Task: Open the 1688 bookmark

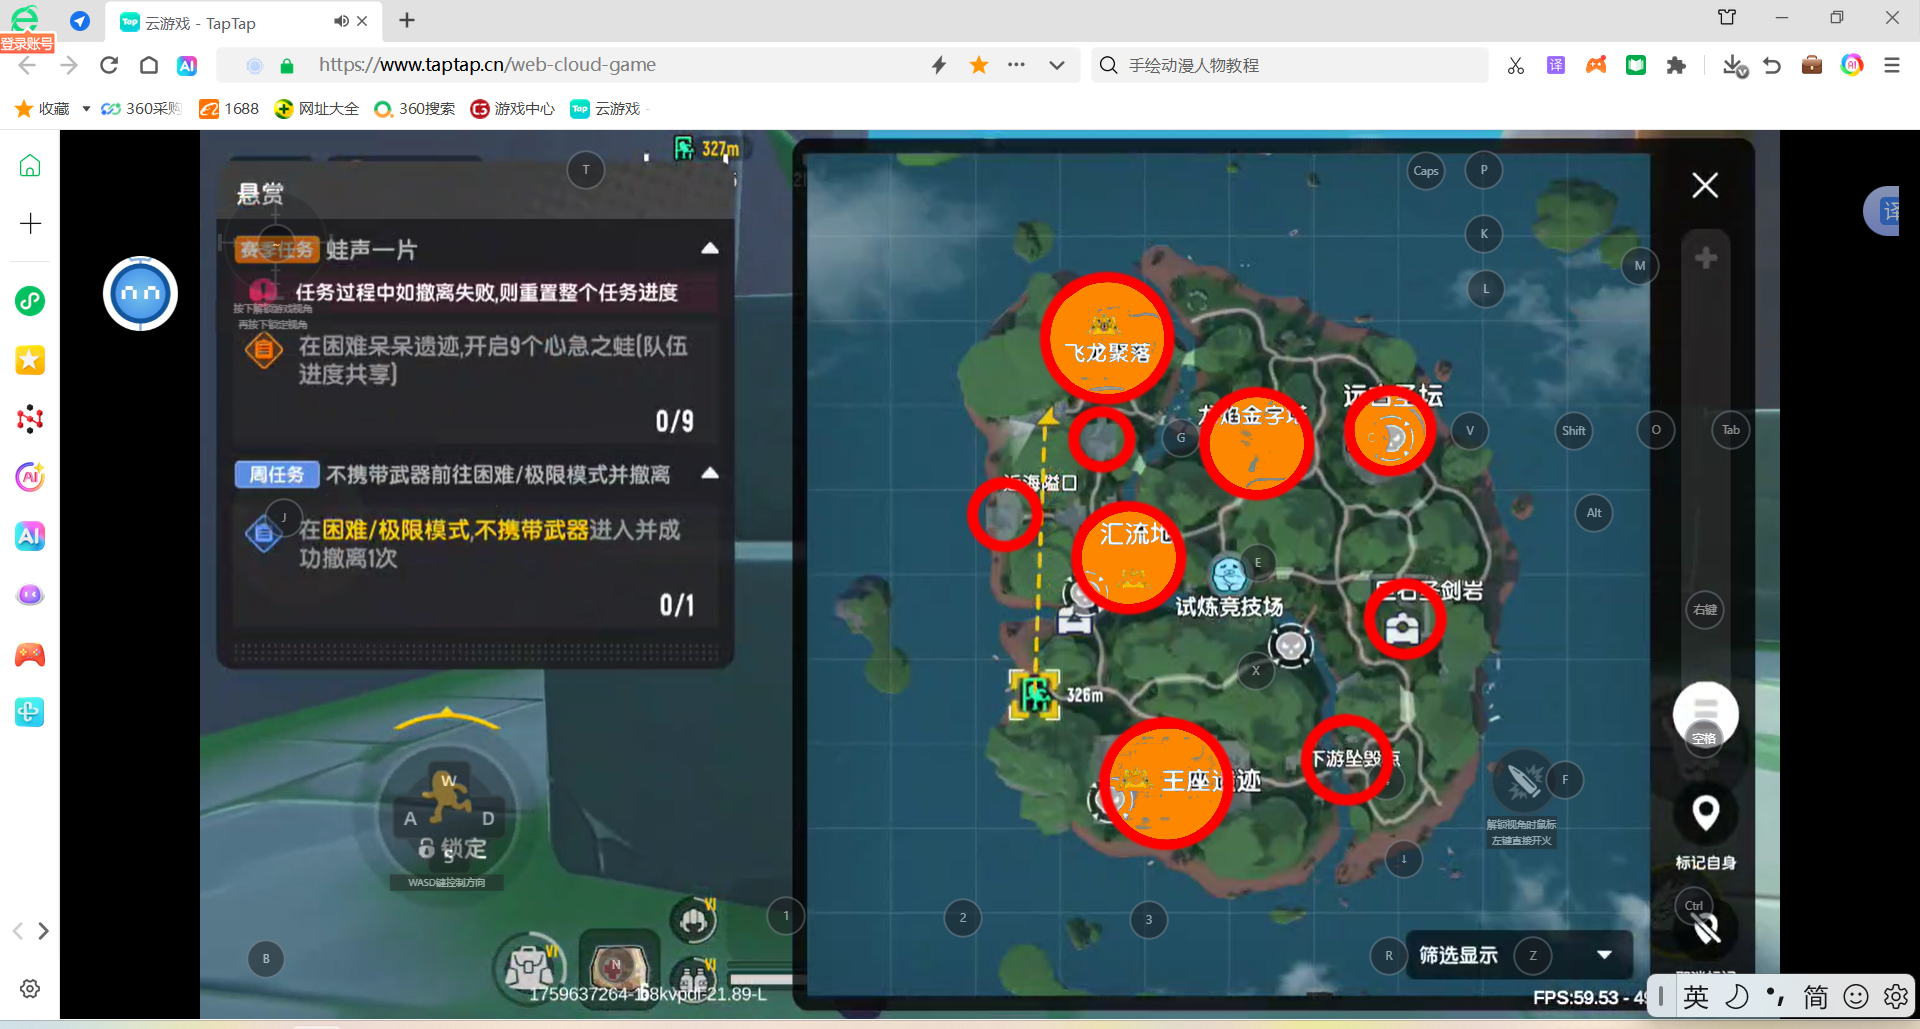Action: tap(229, 108)
